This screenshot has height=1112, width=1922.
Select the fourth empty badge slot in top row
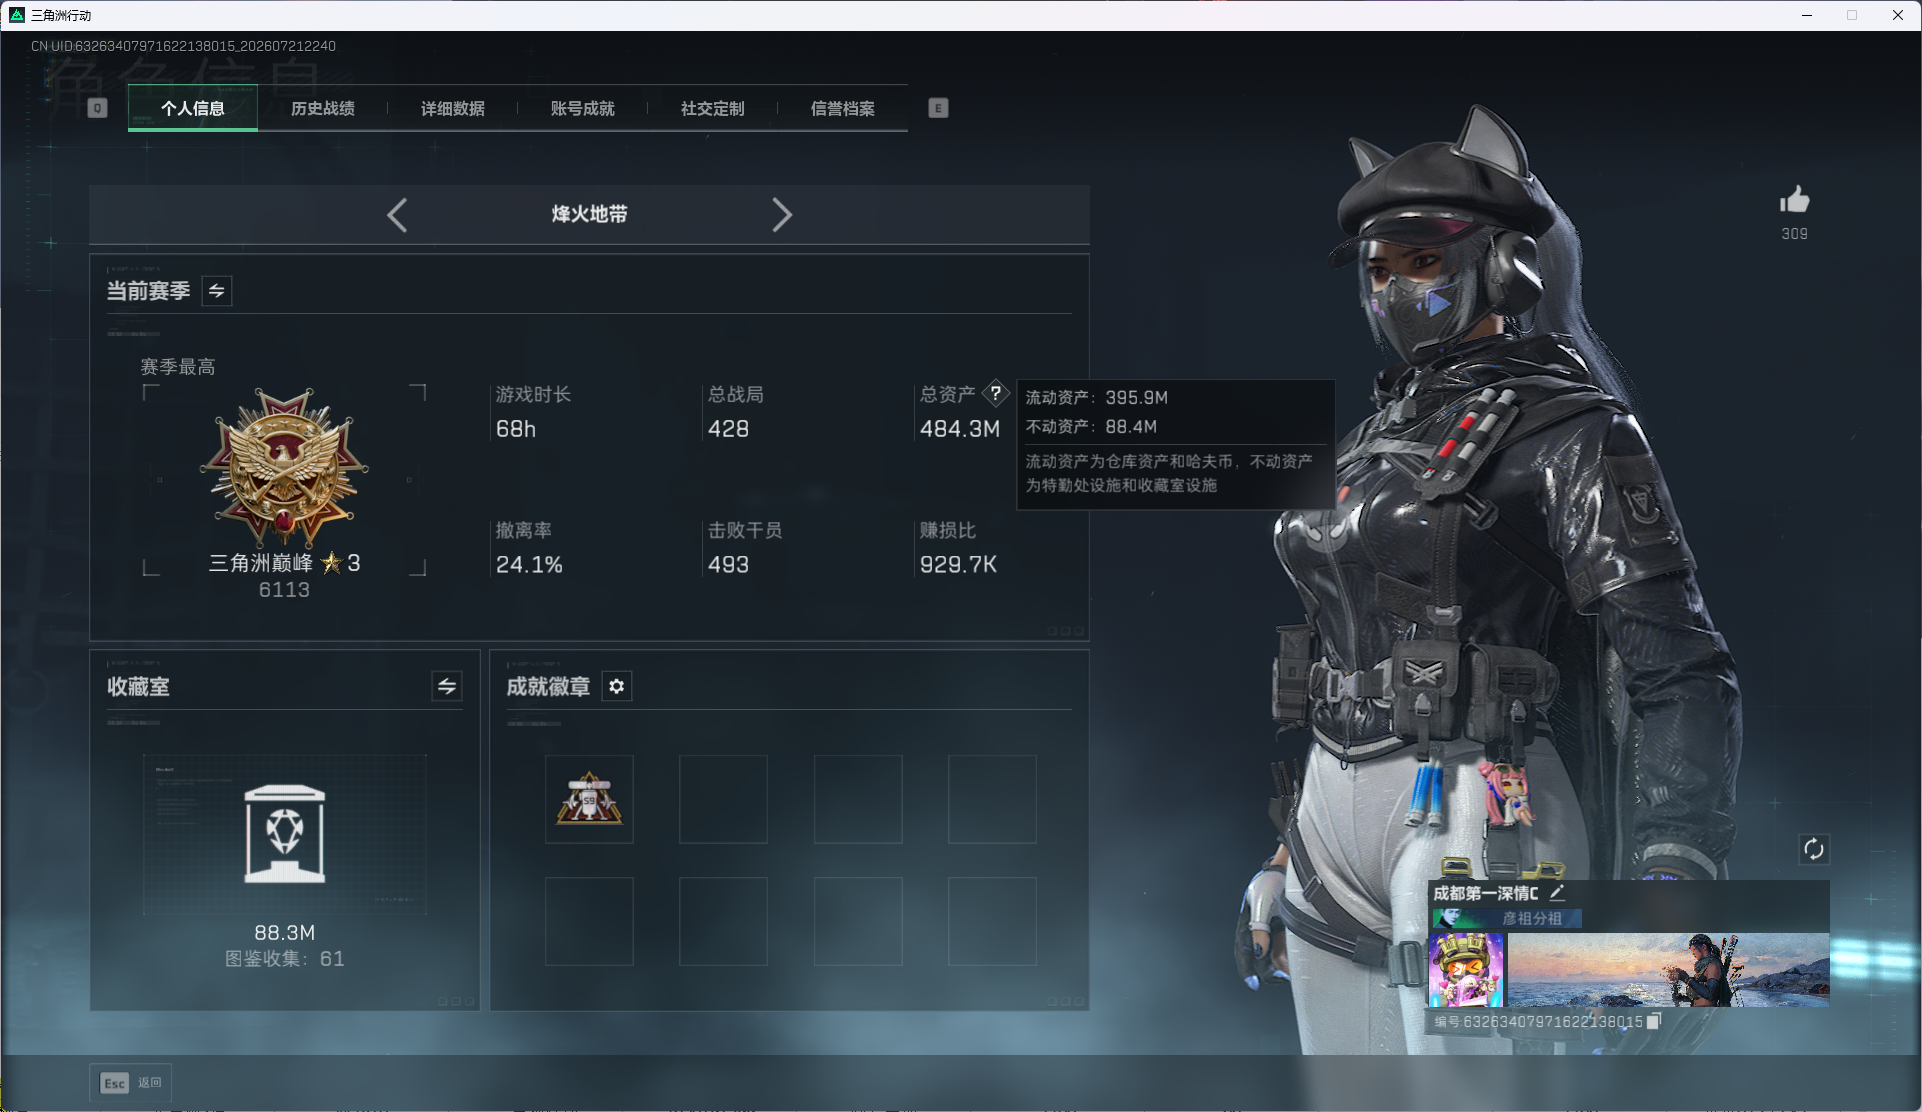pos(992,799)
